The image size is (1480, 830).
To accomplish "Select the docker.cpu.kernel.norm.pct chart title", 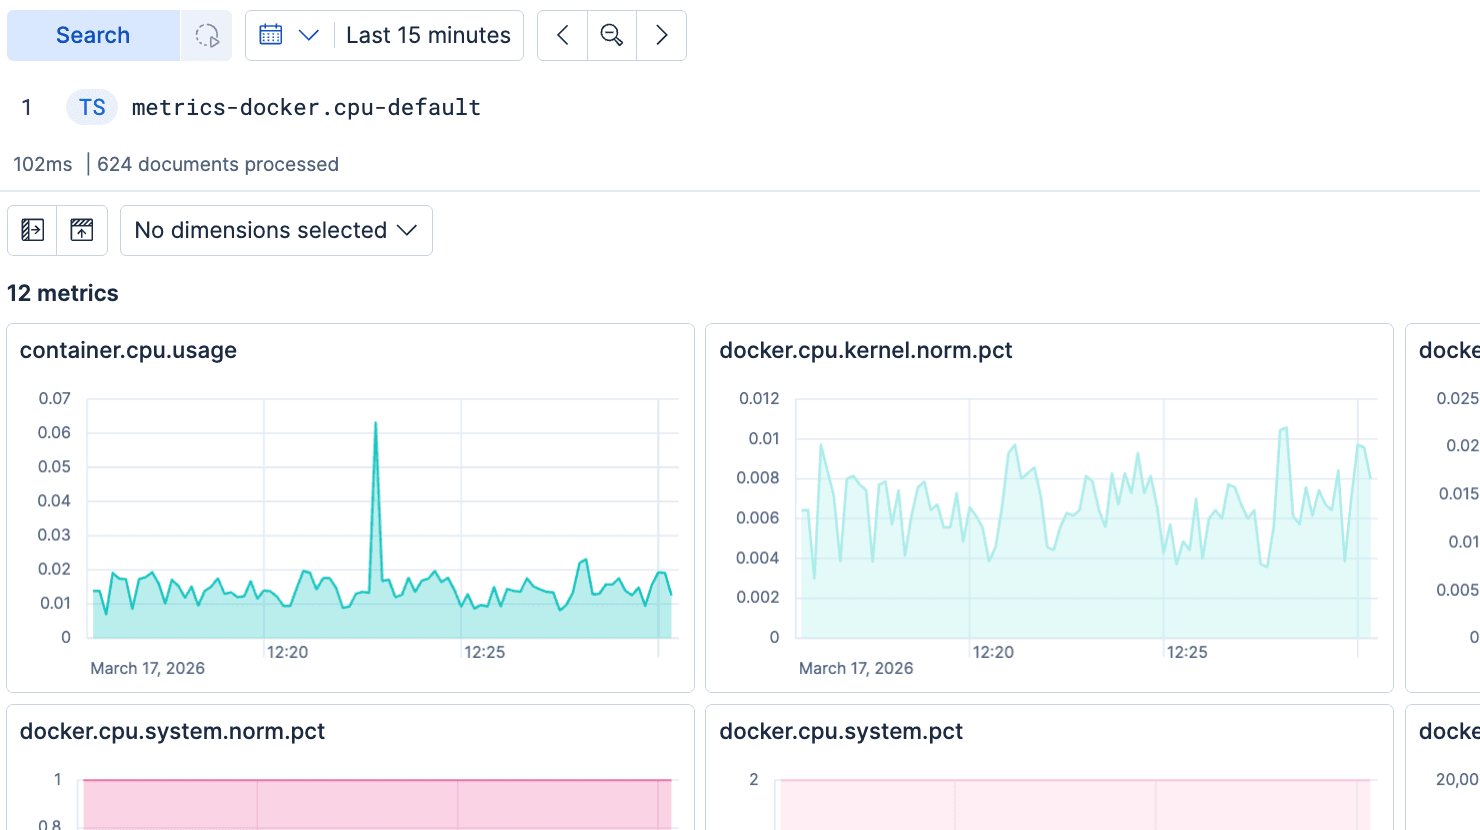I will click(x=866, y=350).
